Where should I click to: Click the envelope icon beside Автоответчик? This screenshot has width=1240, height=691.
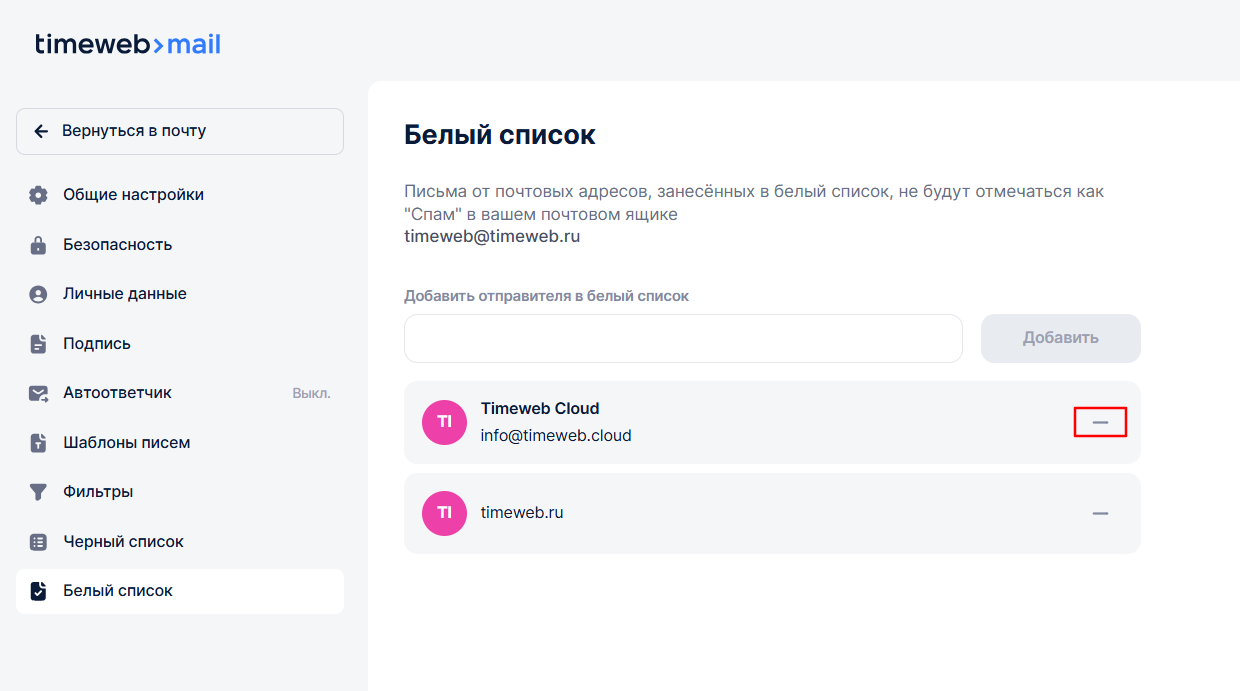click(38, 393)
